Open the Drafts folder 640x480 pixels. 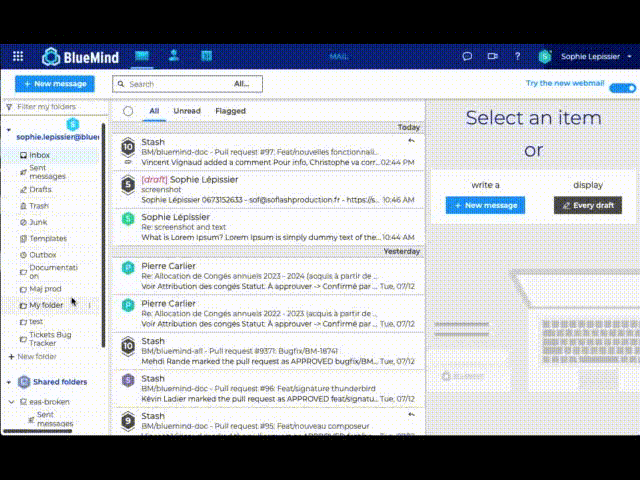pyautogui.click(x=40, y=190)
